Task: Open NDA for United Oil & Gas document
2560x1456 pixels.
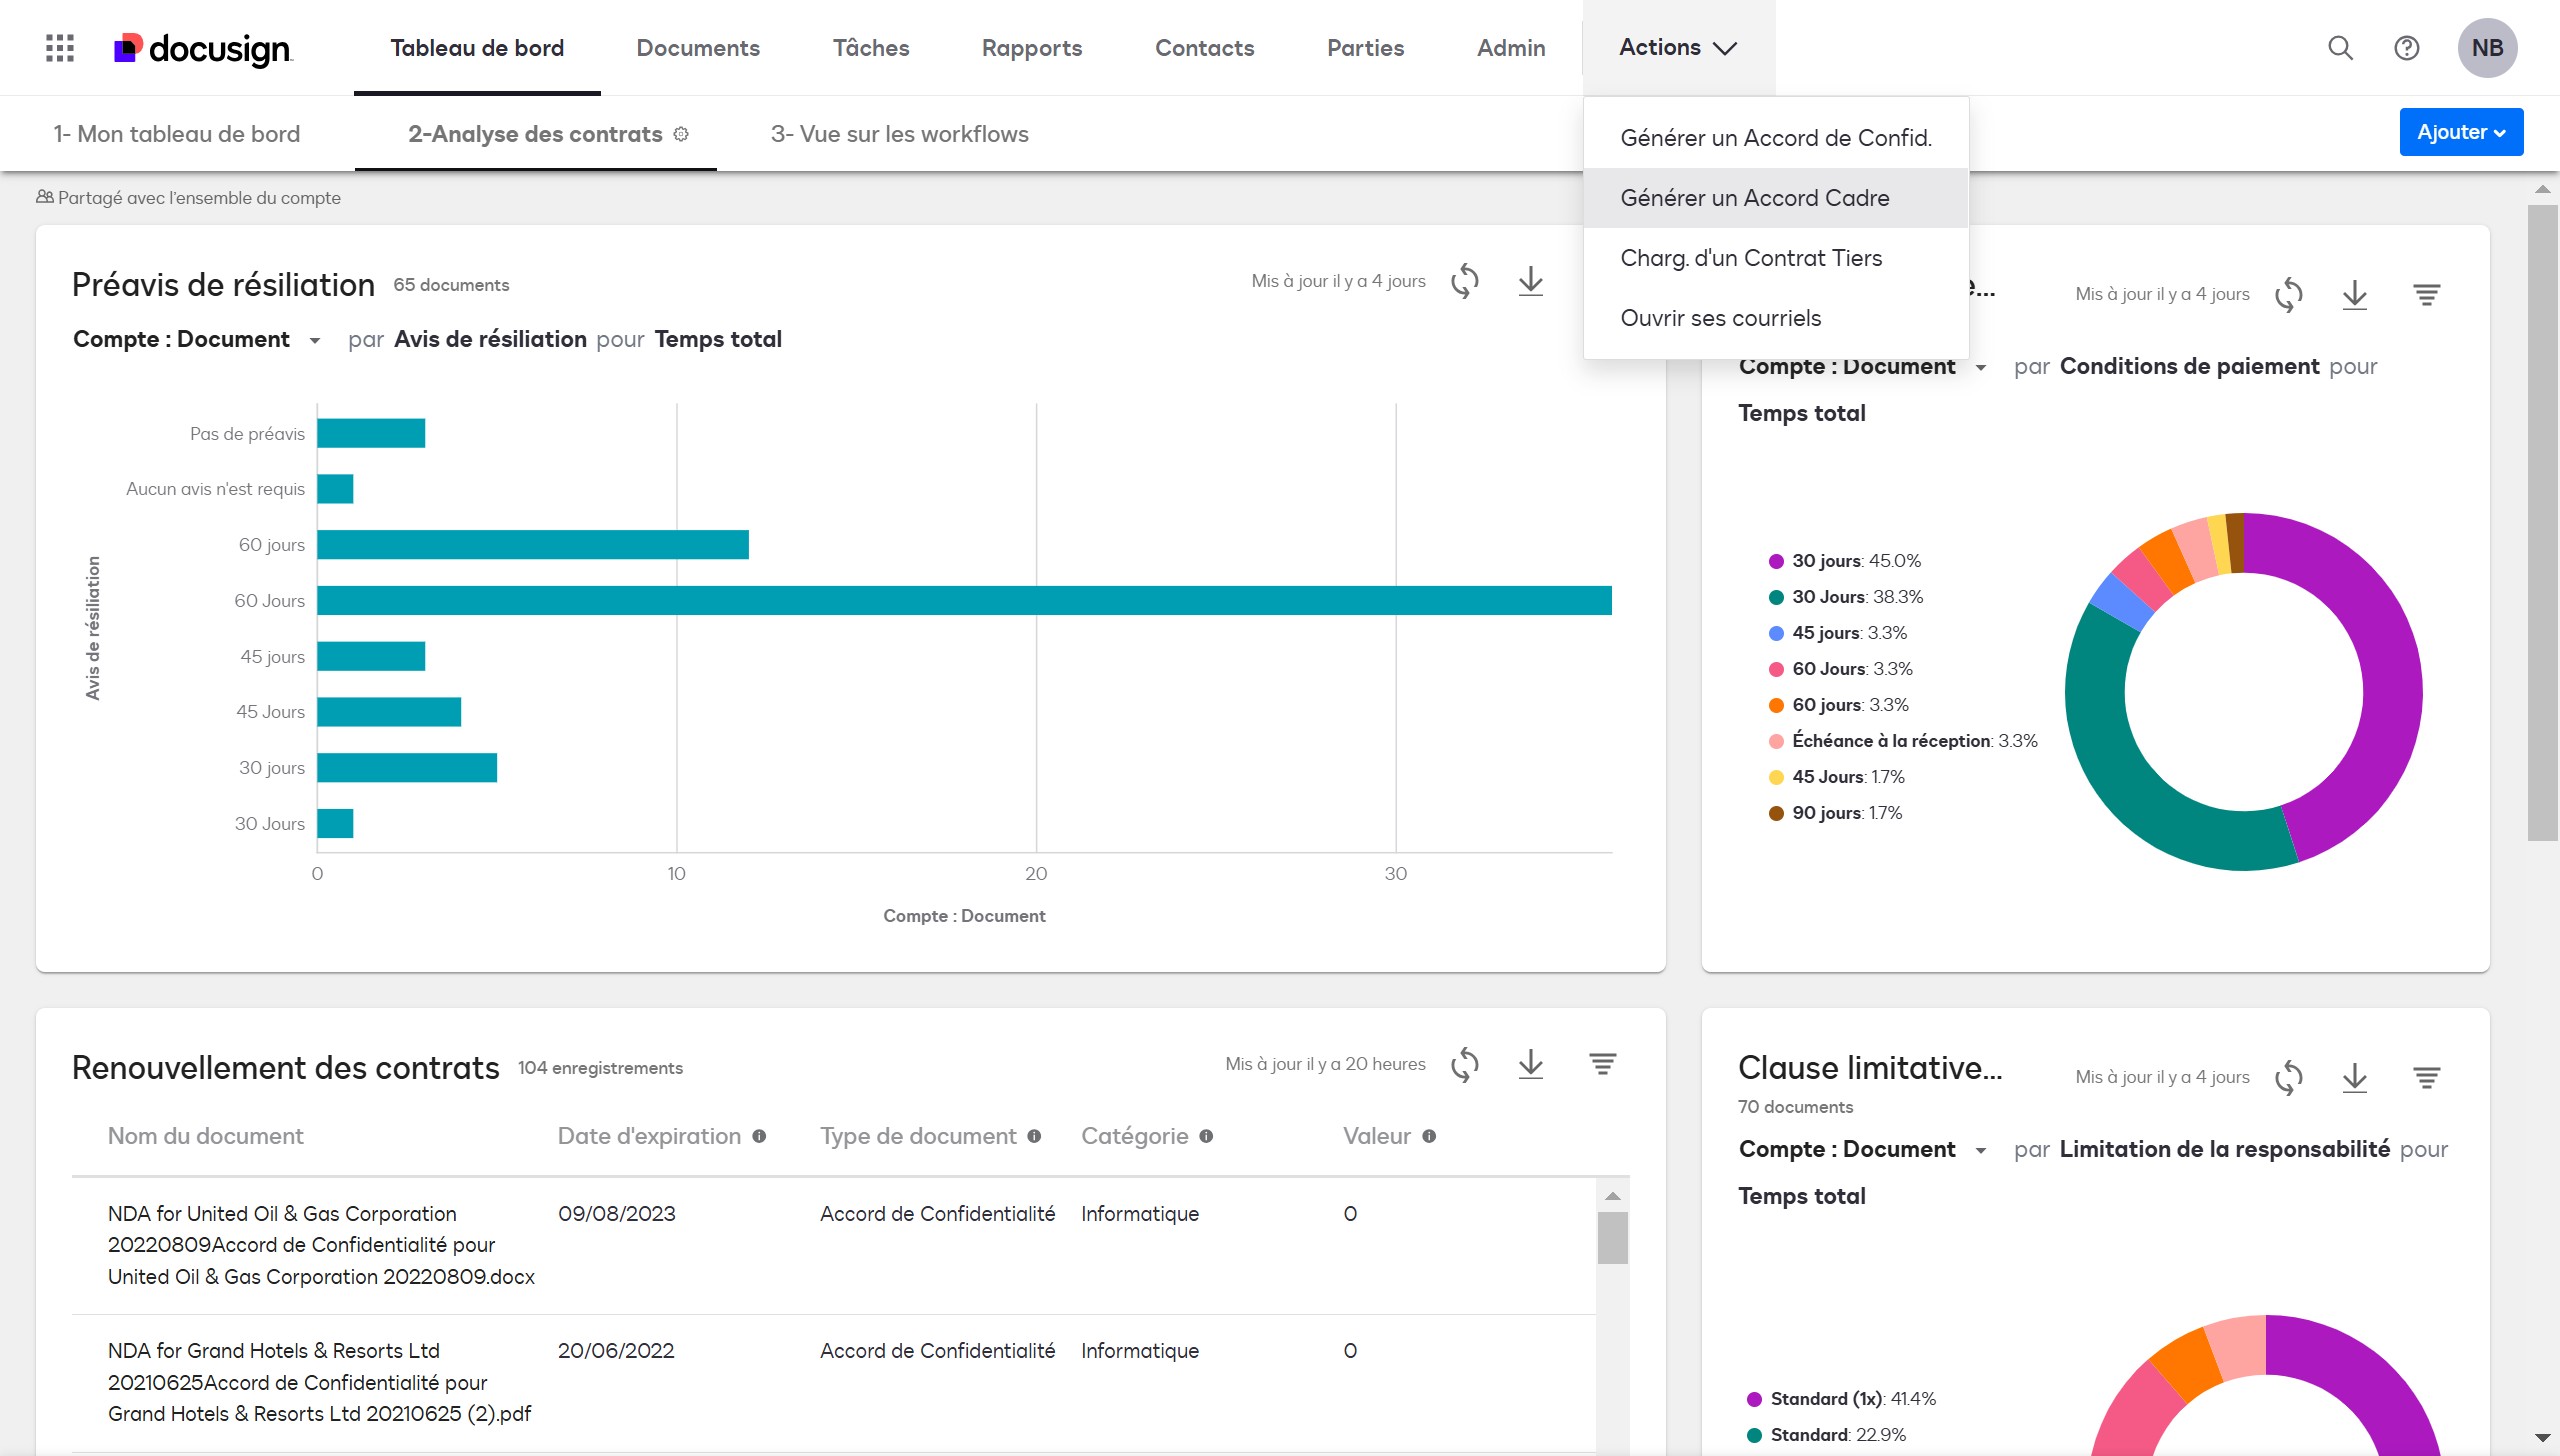Action: (x=321, y=1245)
